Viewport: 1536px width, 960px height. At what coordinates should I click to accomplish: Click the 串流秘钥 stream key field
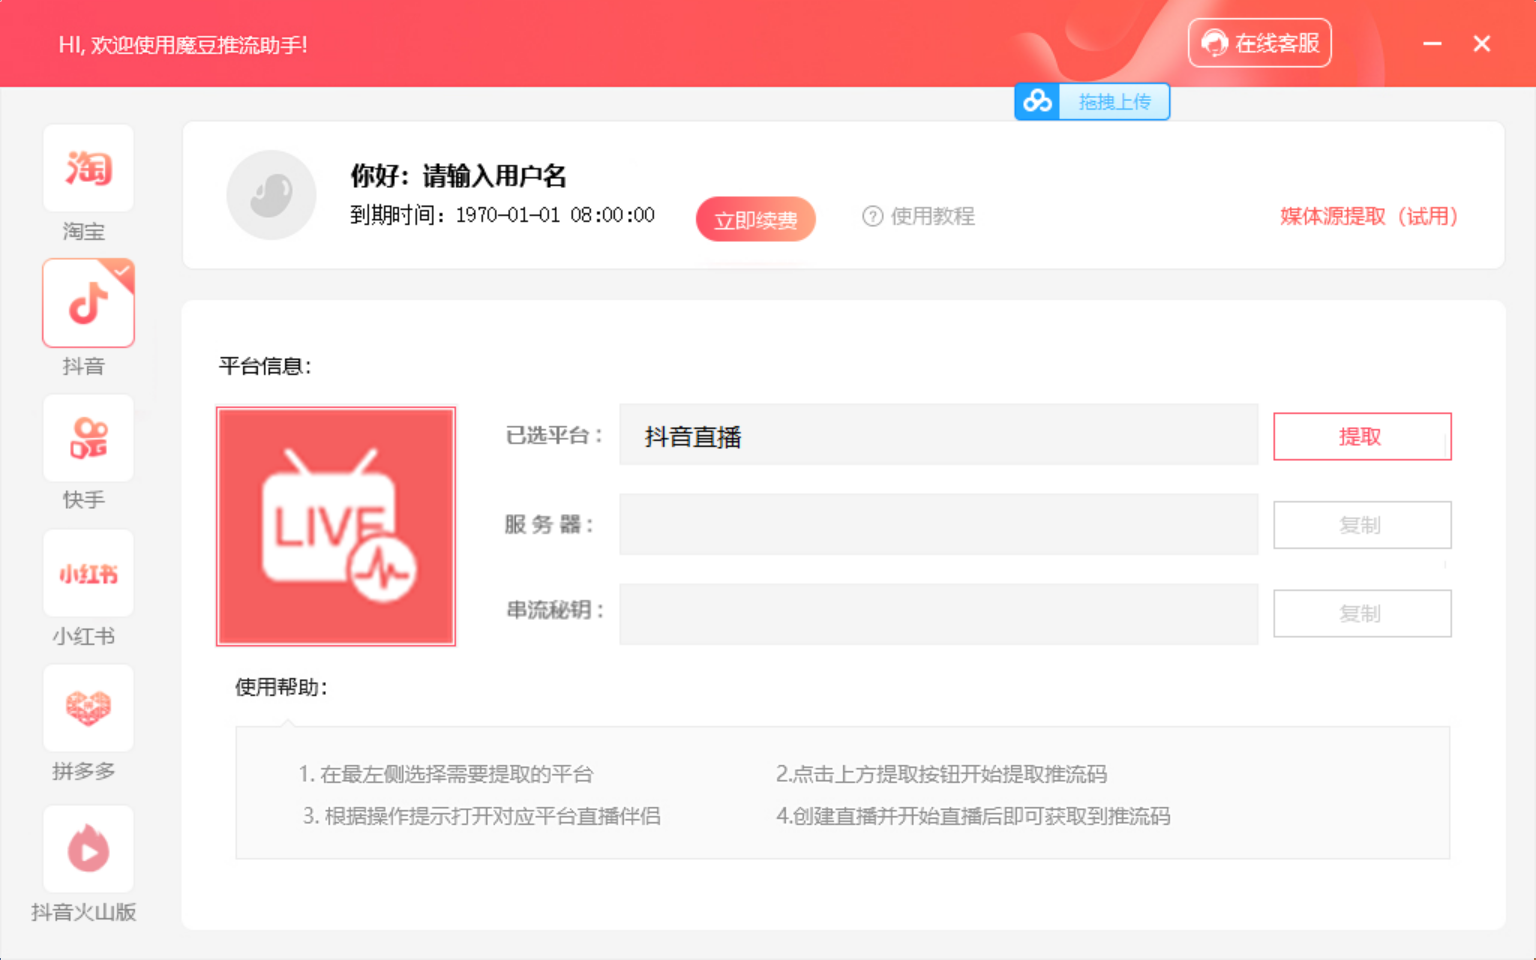tap(938, 613)
